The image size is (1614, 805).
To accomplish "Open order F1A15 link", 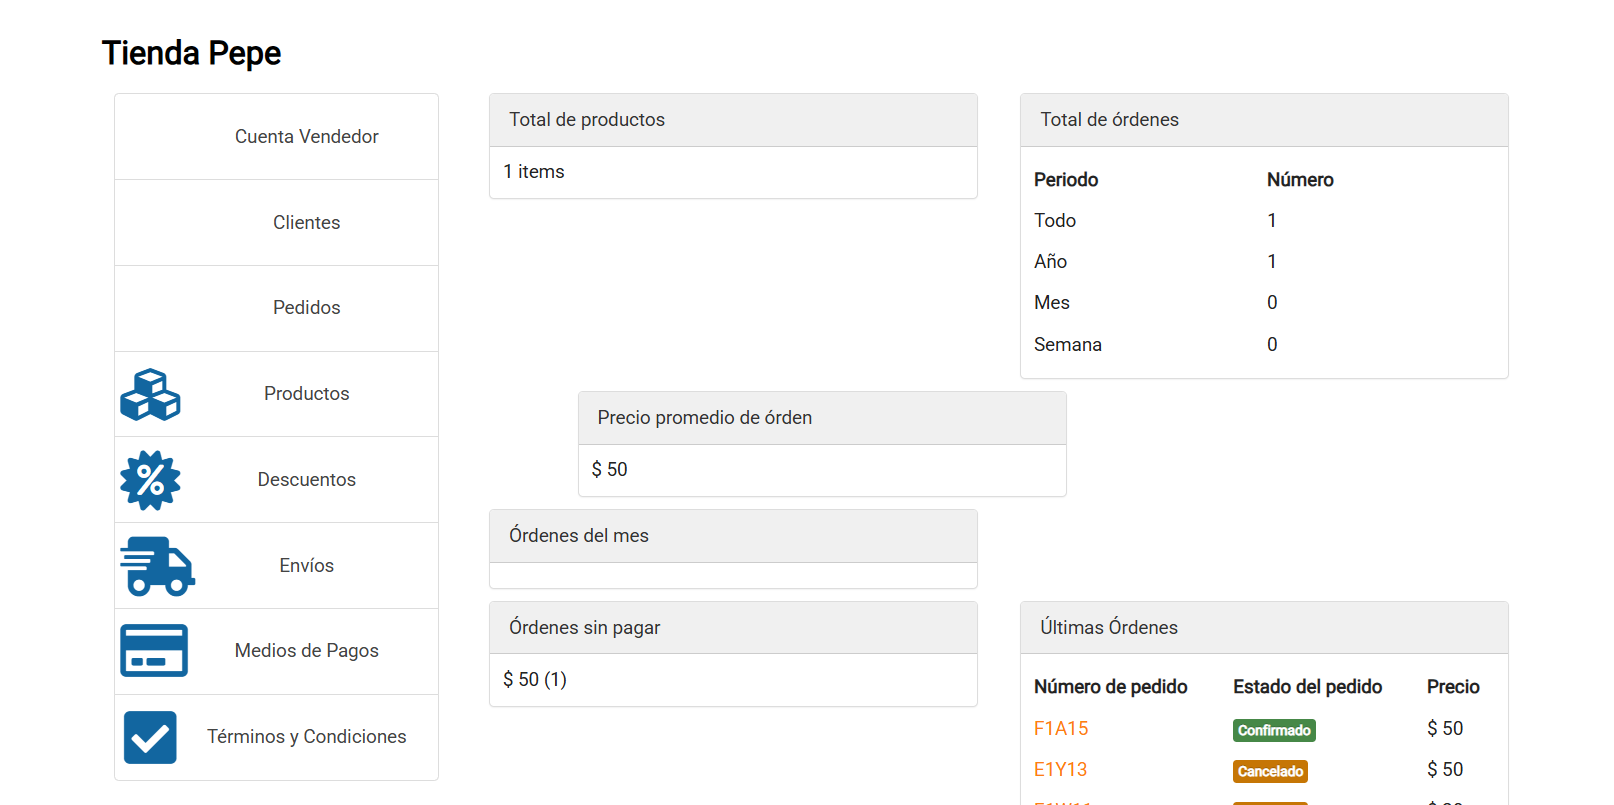I will (1061, 729).
